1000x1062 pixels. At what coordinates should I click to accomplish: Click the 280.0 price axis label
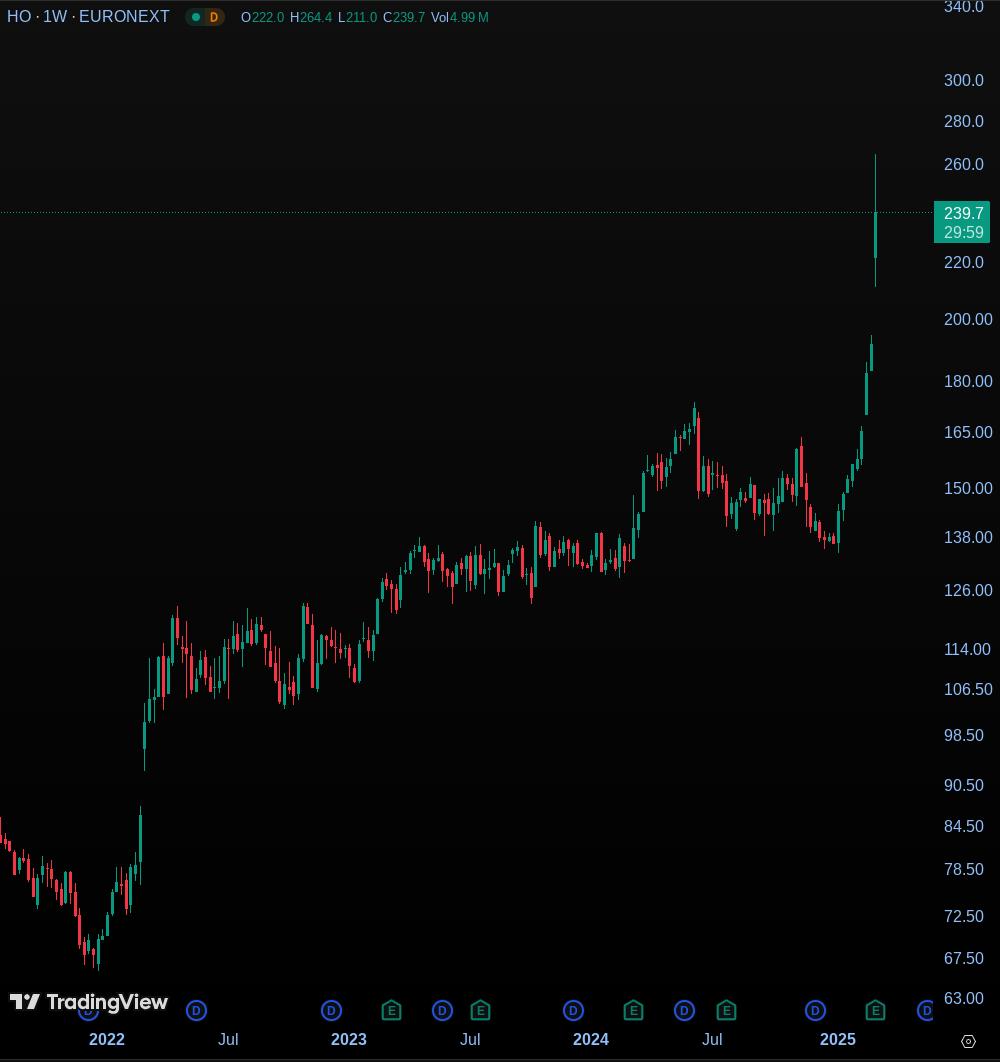[963, 122]
